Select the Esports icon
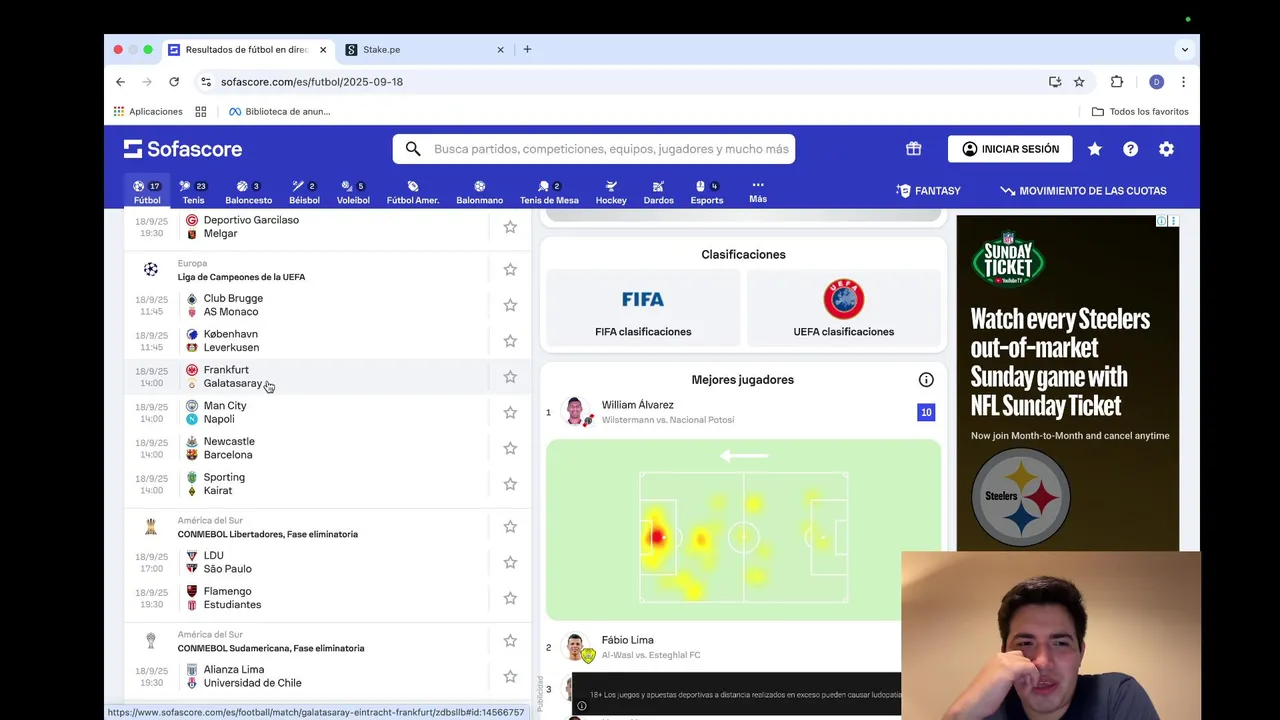Image resolution: width=1280 pixels, height=720 pixels. 706,192
